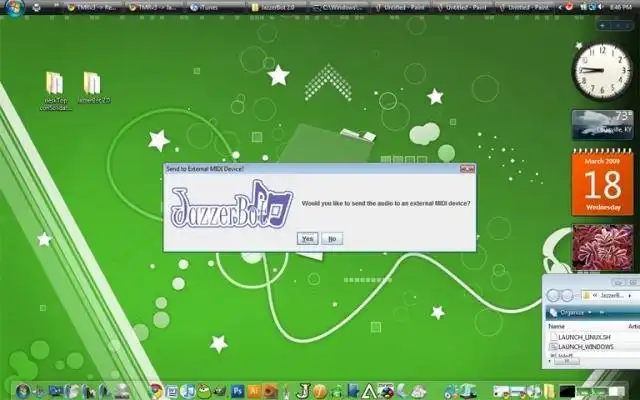Open the green frog face dock icon
Screen dimensions: 640x400
[204, 391]
